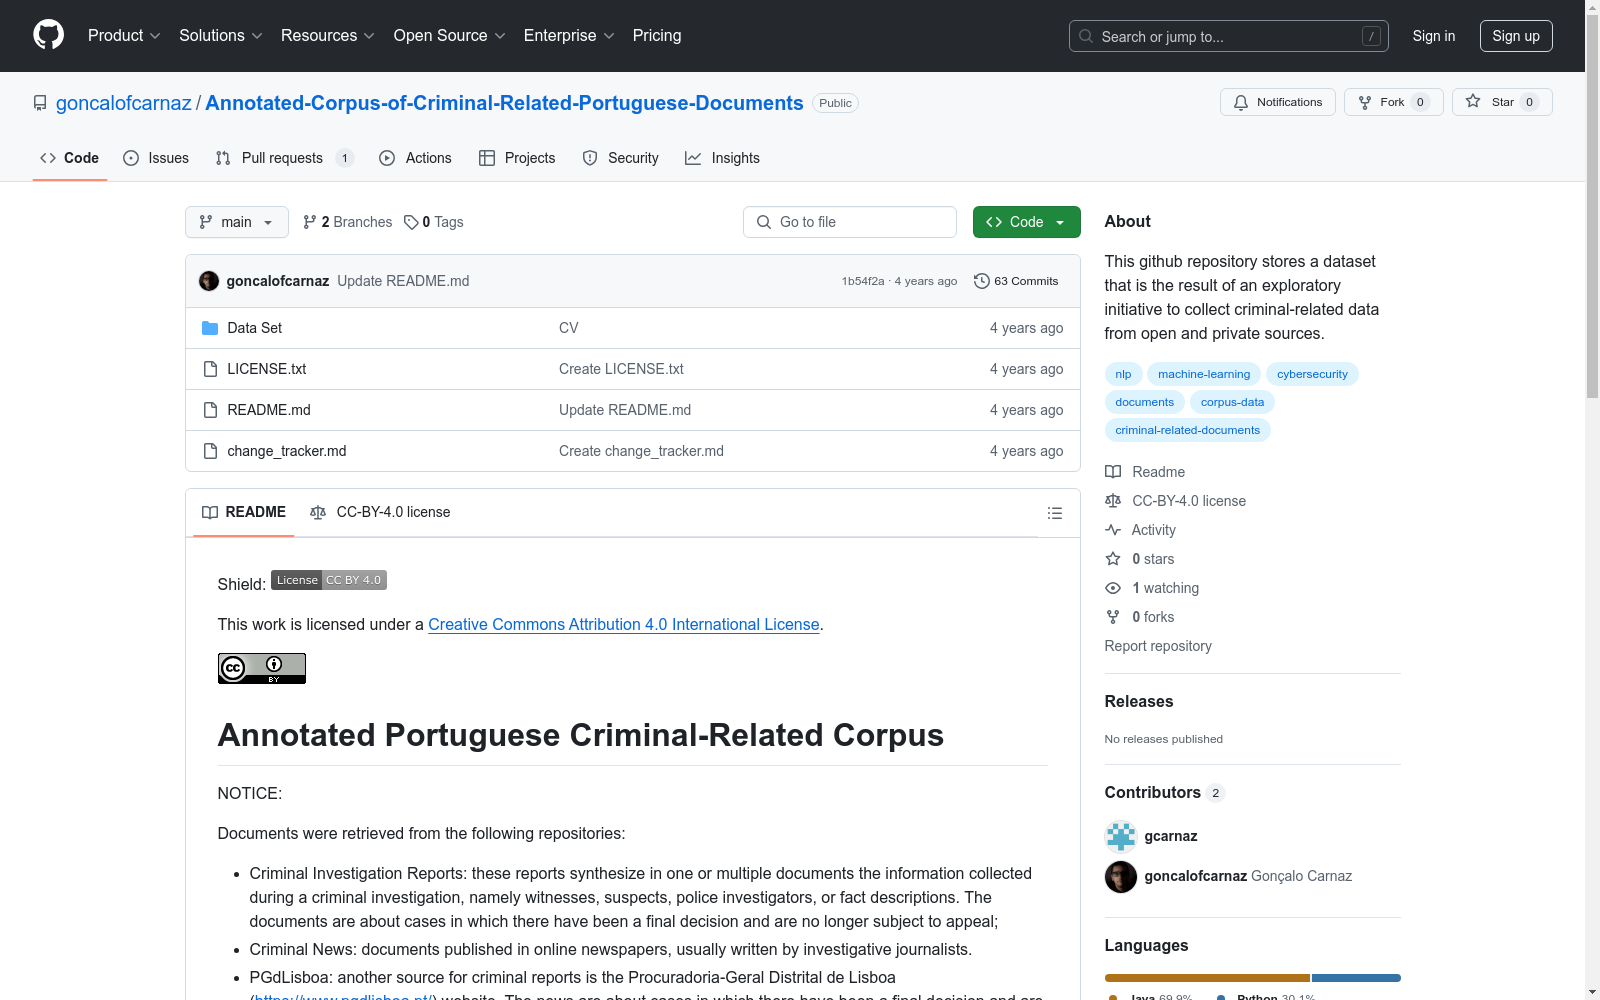This screenshot has height=1000, width=1600.
Task: Select the criminal-related-documents topic tag
Action: (1188, 430)
